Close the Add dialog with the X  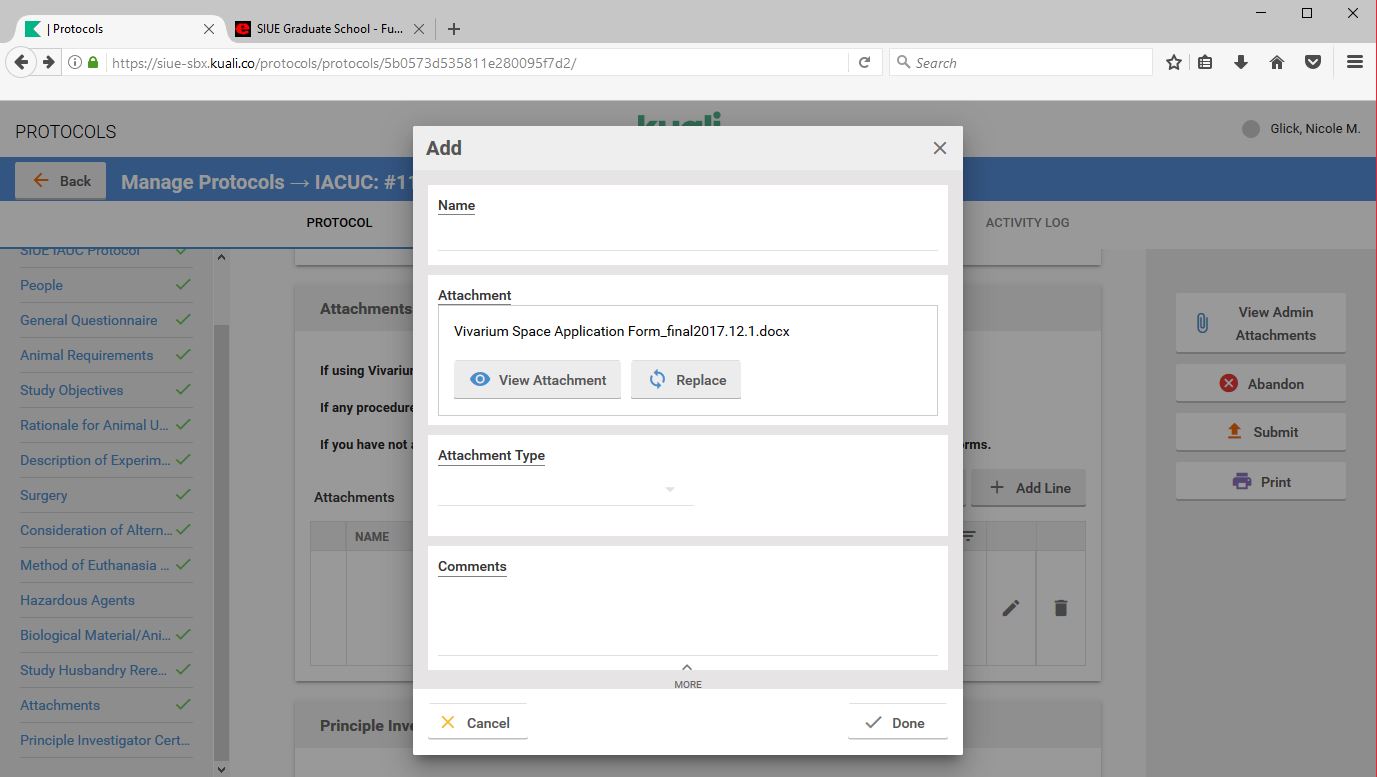pos(939,148)
